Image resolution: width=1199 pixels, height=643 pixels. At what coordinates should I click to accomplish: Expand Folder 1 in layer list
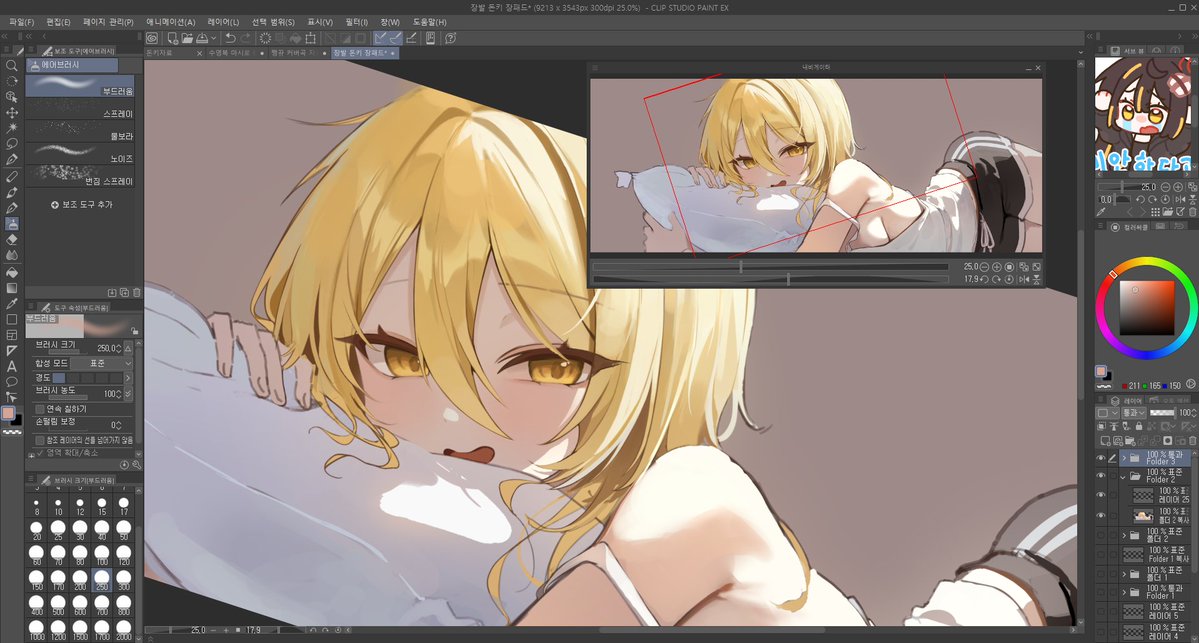coord(1124,592)
